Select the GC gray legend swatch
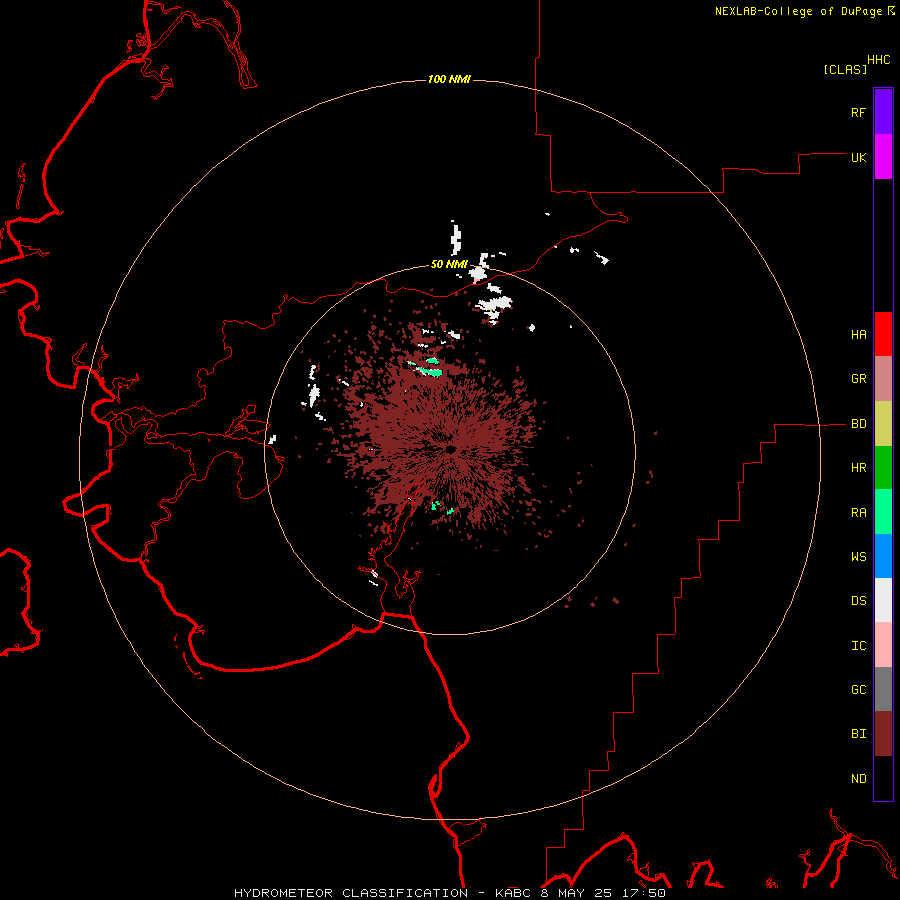The image size is (900, 900). pyautogui.click(x=883, y=689)
